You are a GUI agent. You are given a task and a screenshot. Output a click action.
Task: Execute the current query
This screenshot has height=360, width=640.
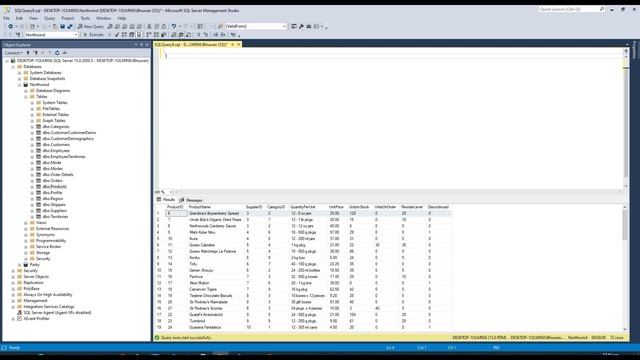click(x=93, y=35)
